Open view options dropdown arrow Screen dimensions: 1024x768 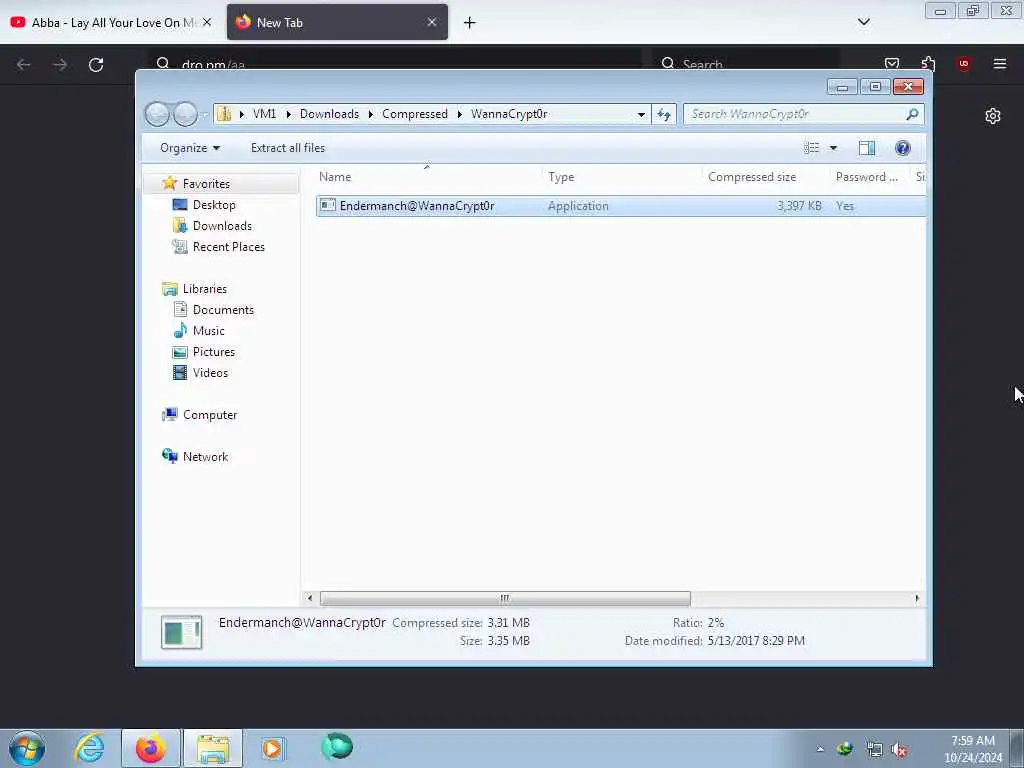coord(833,148)
